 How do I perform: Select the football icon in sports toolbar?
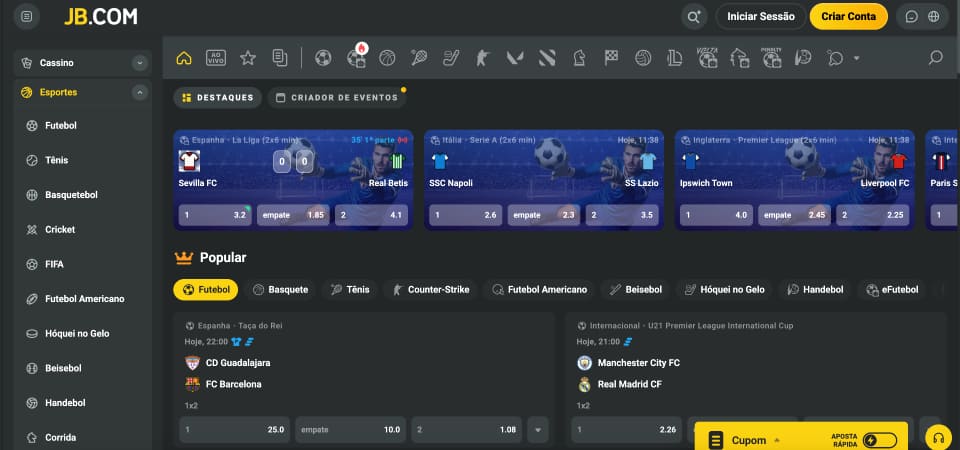point(323,58)
